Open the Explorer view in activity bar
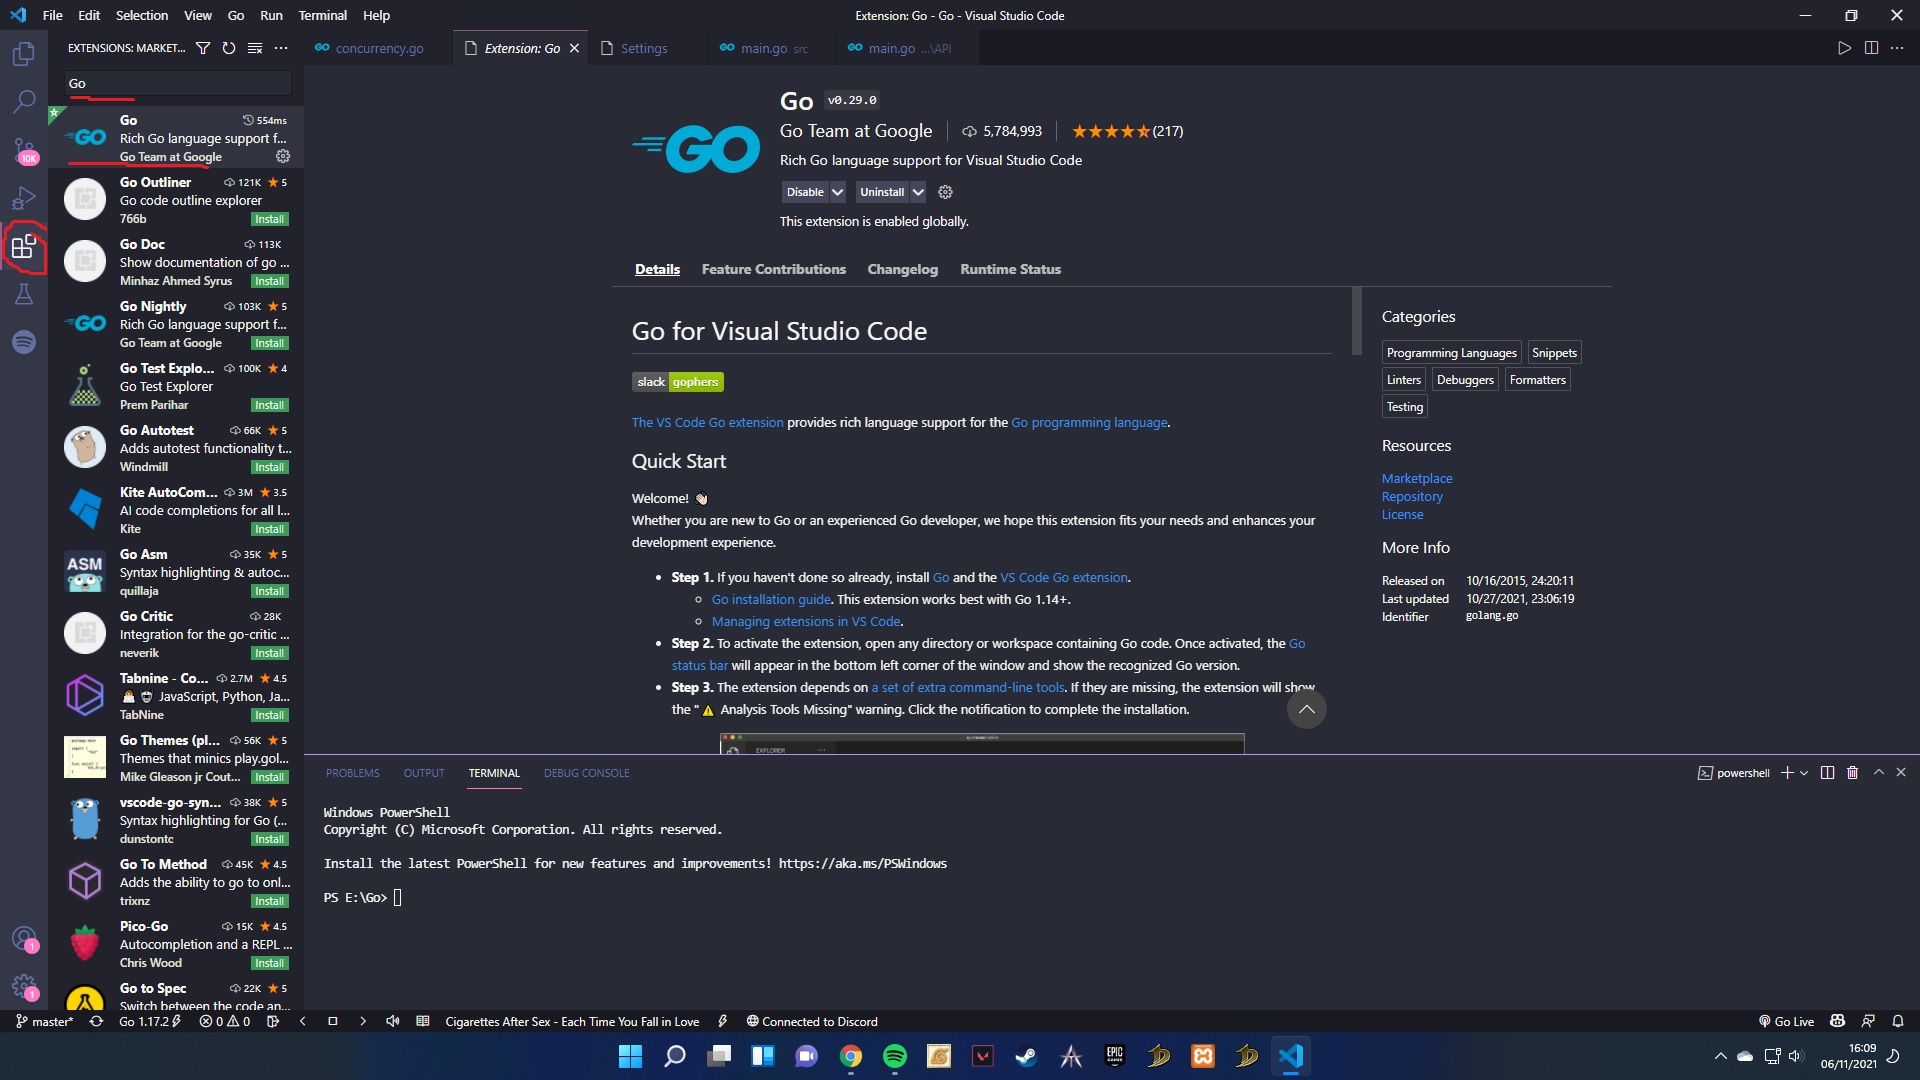 (x=24, y=54)
